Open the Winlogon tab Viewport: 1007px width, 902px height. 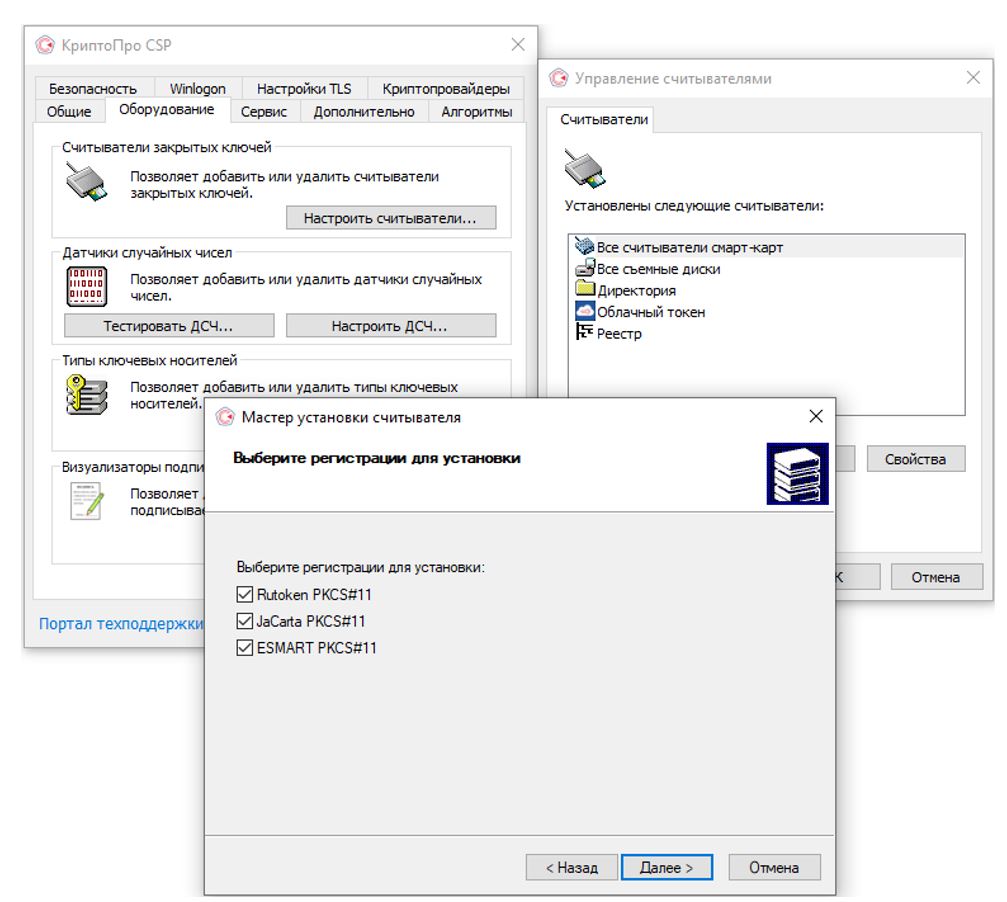(x=198, y=89)
